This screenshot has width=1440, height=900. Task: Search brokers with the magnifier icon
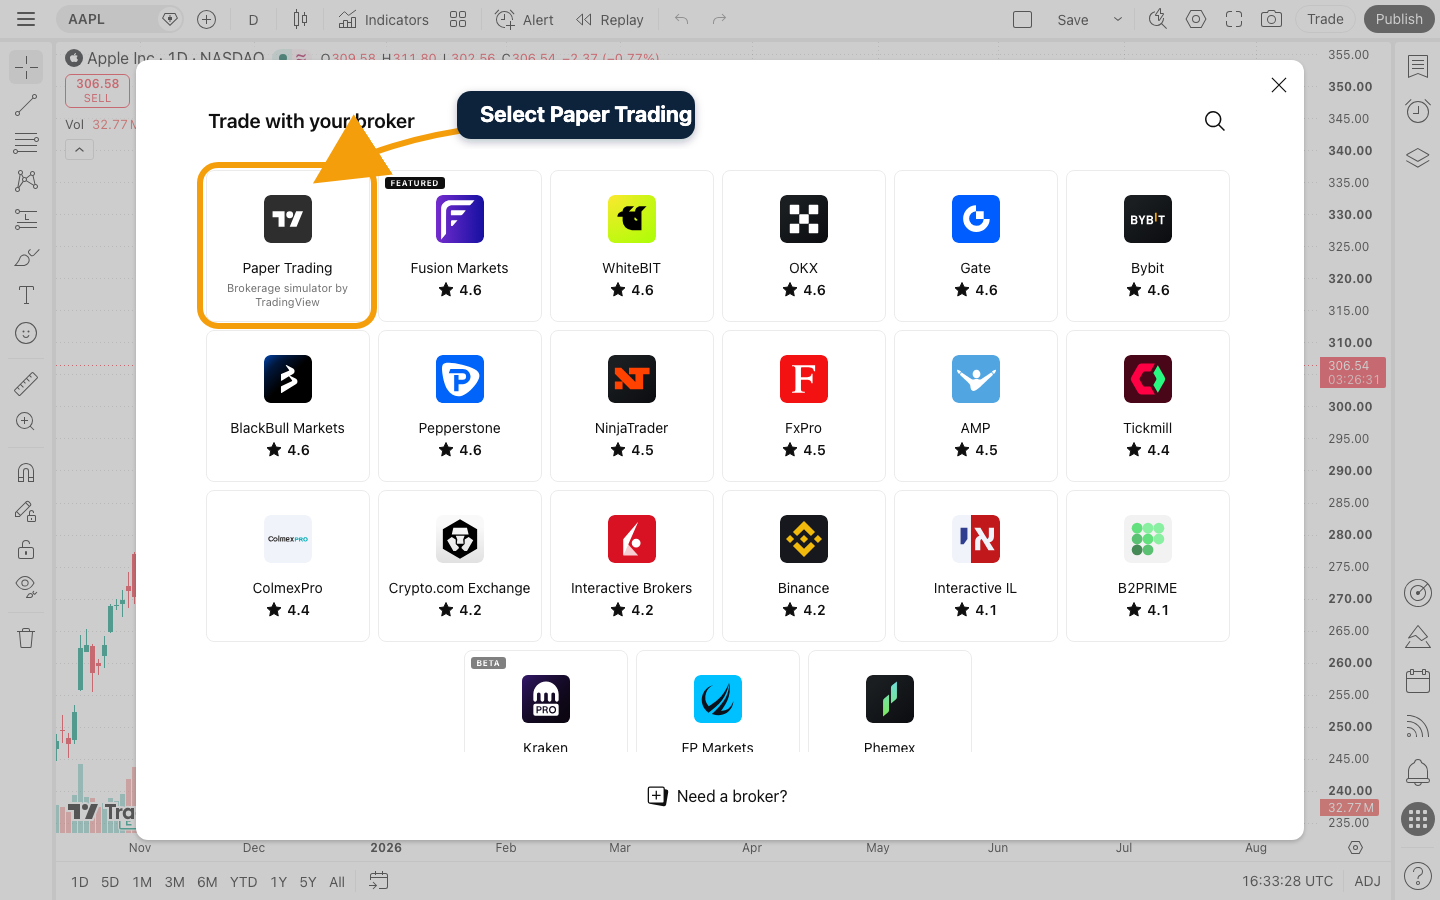[1215, 121]
